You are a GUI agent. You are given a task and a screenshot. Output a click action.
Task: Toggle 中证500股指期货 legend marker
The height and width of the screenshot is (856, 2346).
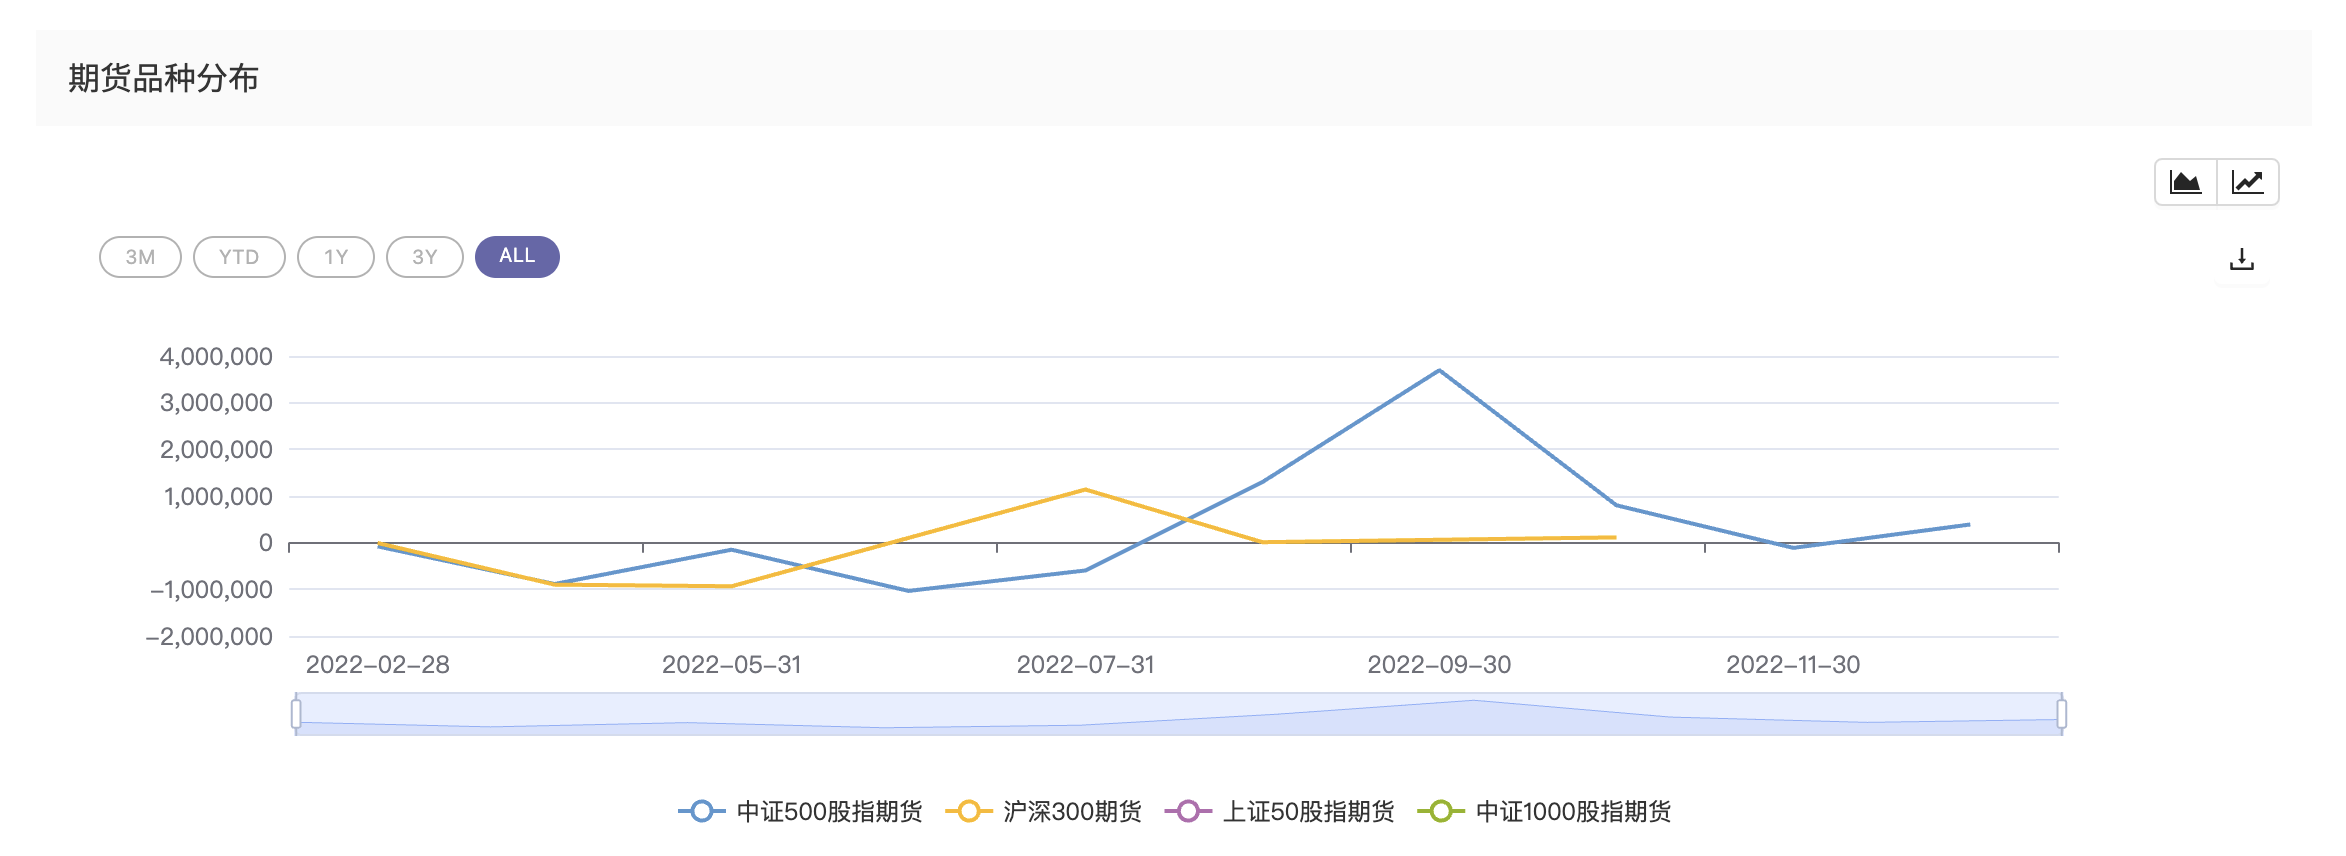click(x=702, y=811)
